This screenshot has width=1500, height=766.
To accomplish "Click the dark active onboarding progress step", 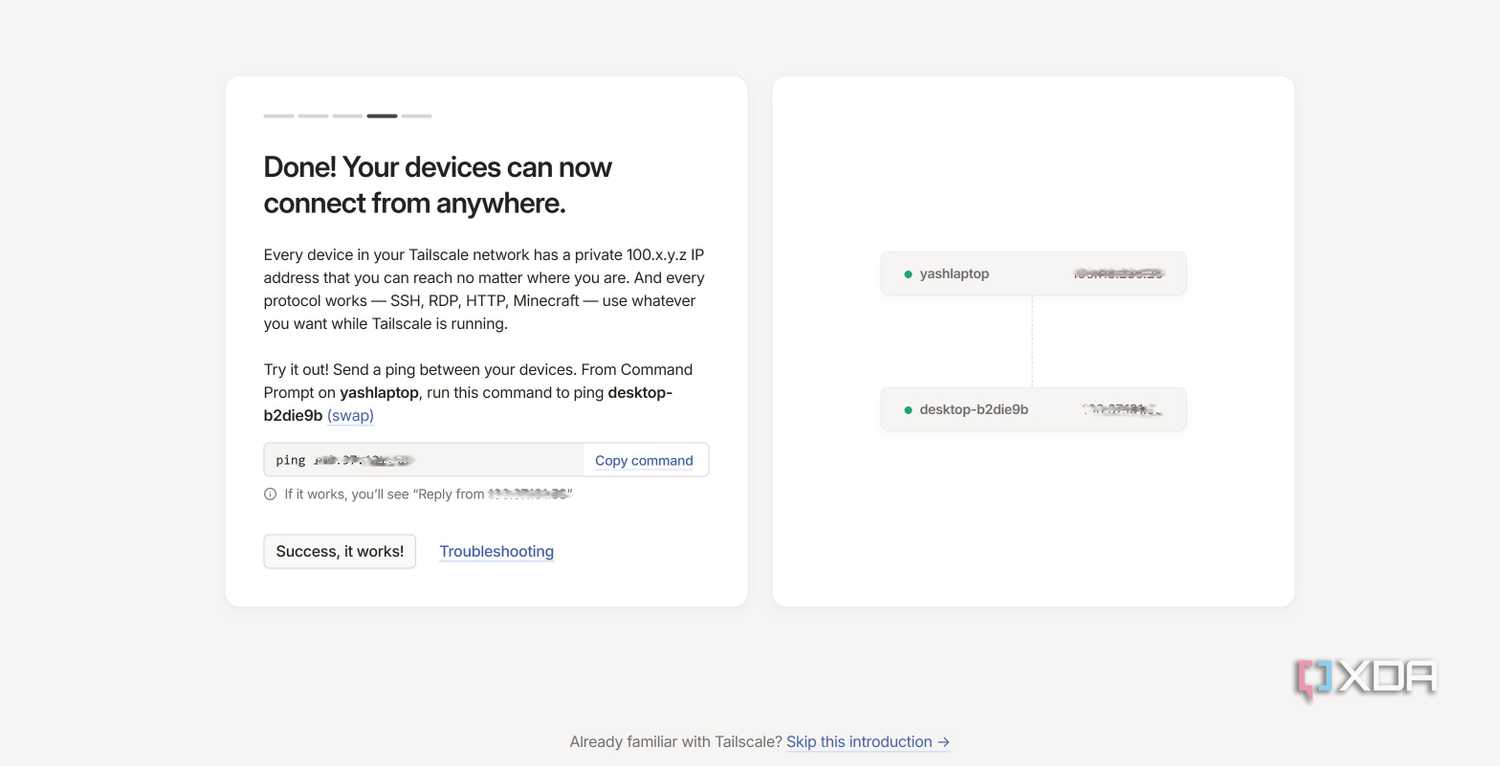I will (382, 116).
